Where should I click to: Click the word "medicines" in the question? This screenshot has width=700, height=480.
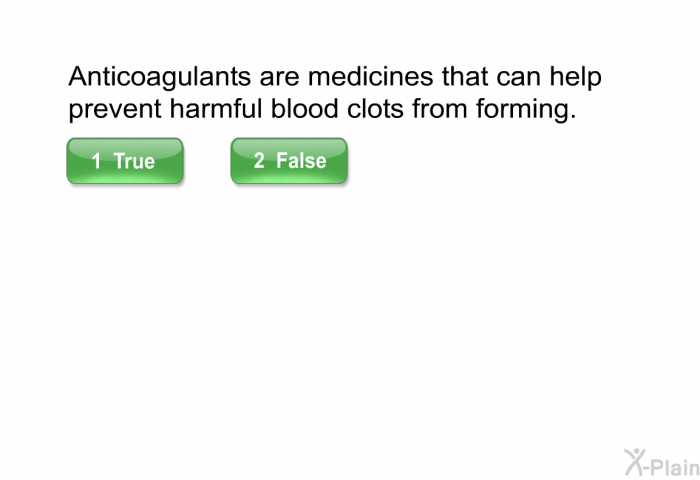coord(371,76)
